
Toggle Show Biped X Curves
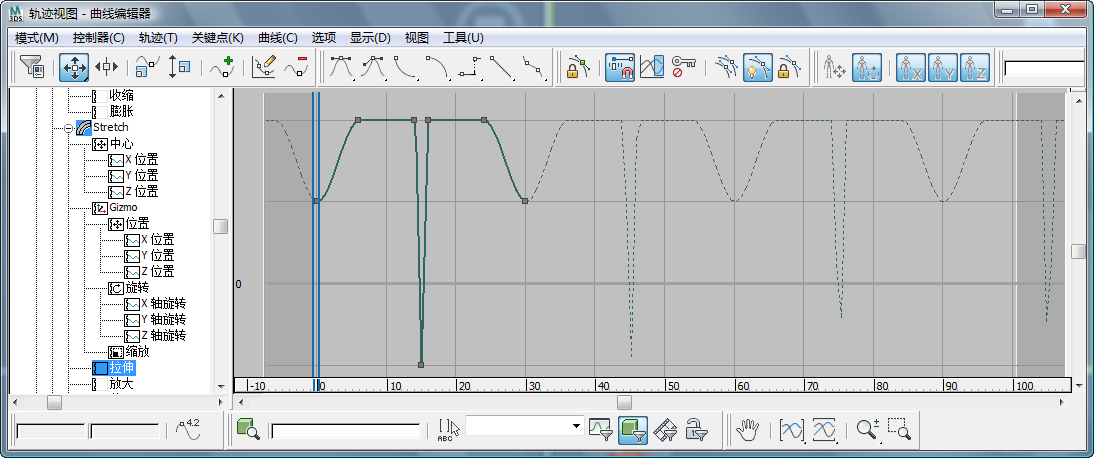pos(911,68)
